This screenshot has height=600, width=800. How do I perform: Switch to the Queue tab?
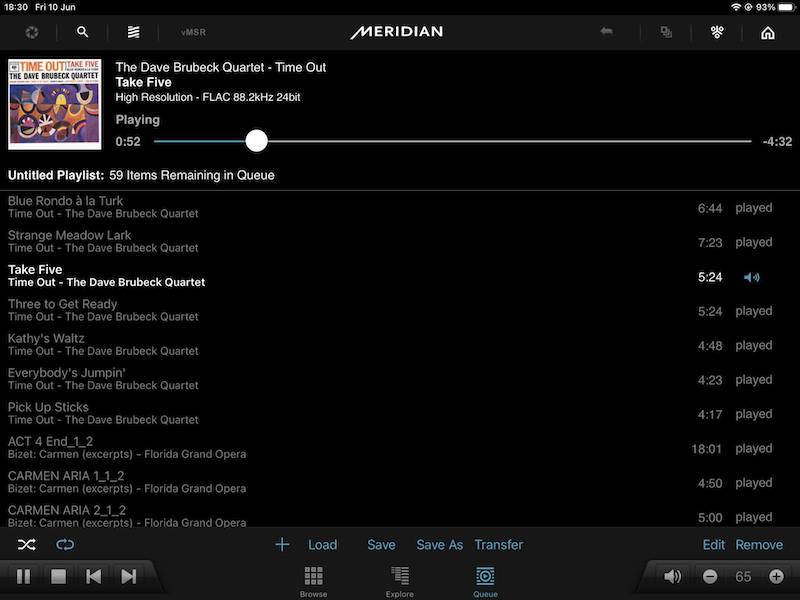pyautogui.click(x=485, y=582)
